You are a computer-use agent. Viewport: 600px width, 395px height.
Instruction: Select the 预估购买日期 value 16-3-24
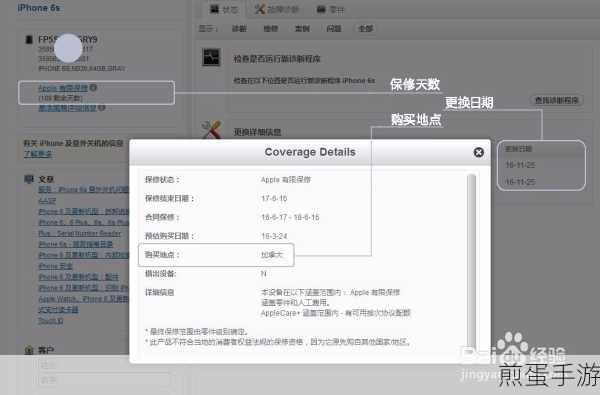click(274, 236)
